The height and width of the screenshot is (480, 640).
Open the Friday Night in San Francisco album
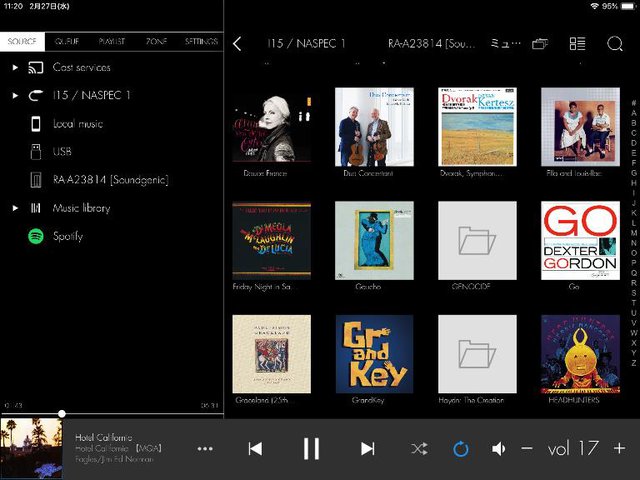271,240
